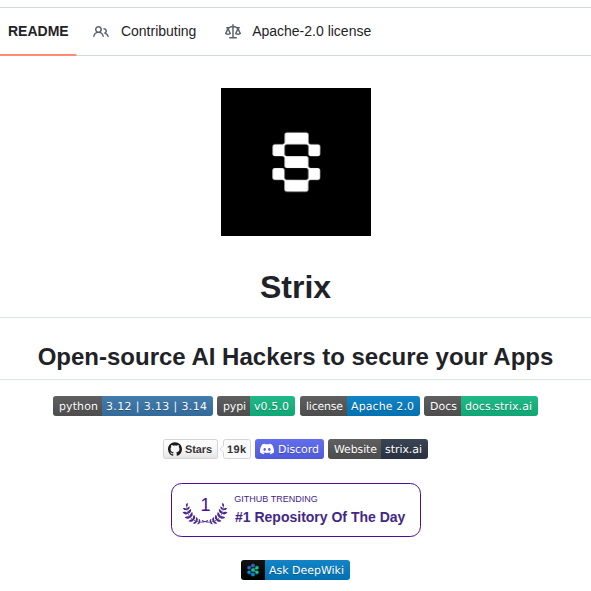591x591 pixels.
Task: Click the Discord logo icon
Action: (x=267, y=449)
